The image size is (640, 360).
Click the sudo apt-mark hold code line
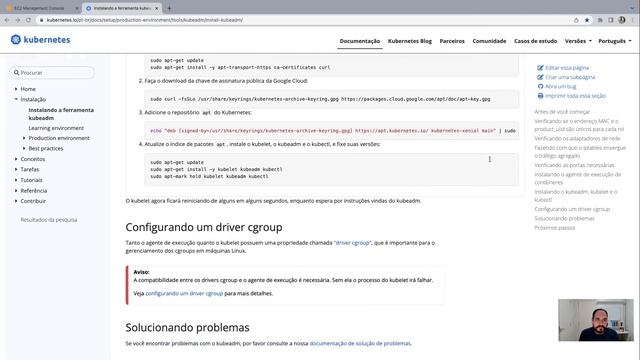click(x=209, y=177)
